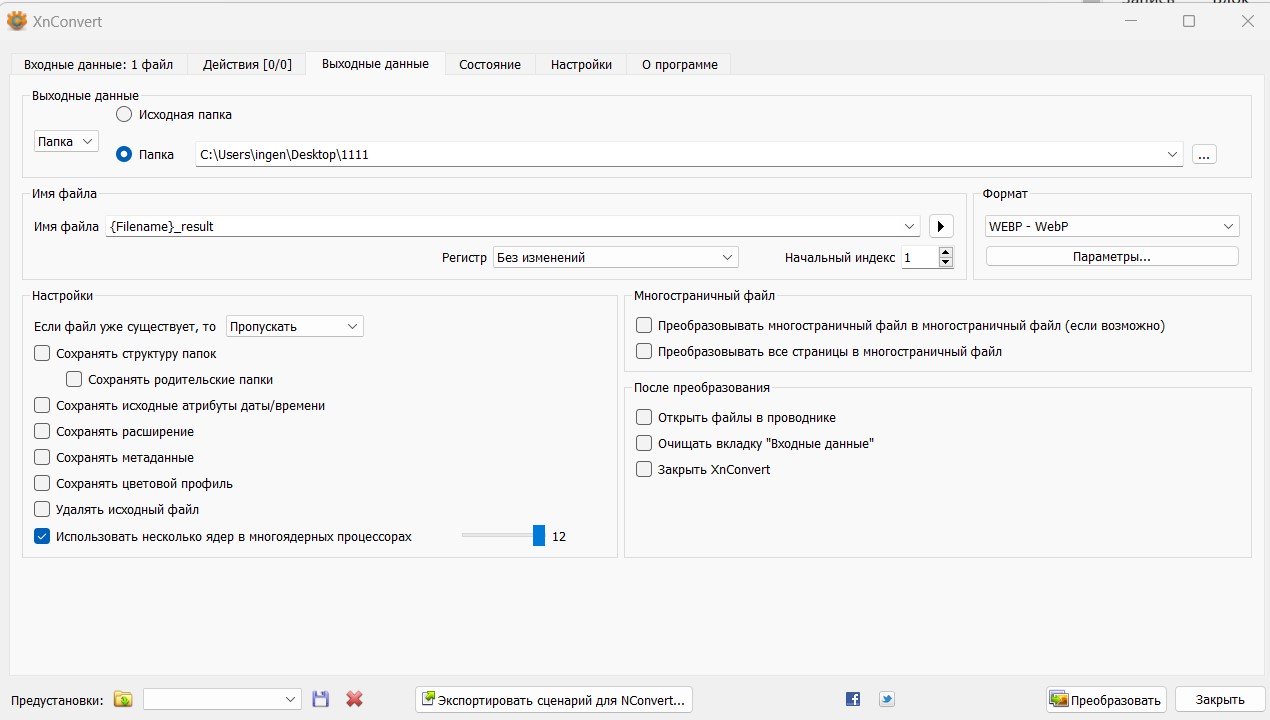The width and height of the screenshot is (1270, 720).
Task: Open the Папка output type dropdown
Action: coord(66,141)
